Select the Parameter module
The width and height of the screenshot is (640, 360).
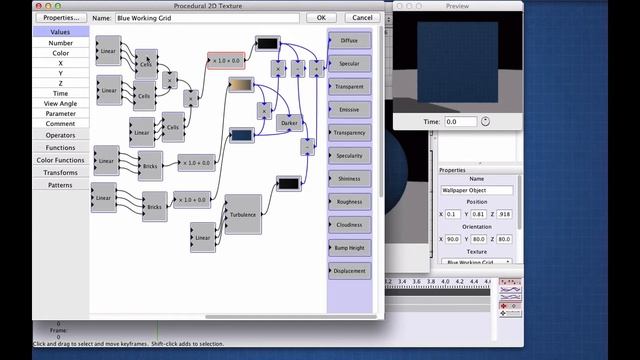coord(60,113)
